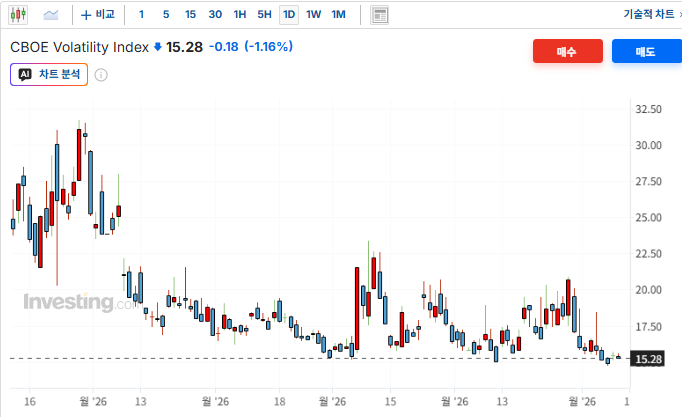Switch to the area chart type icon

pos(51,15)
